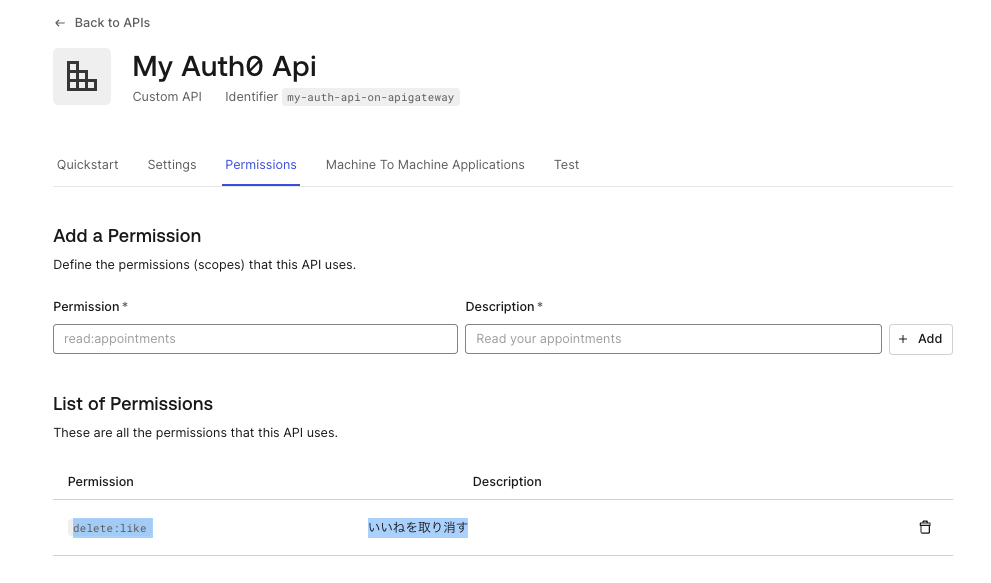Switch to the Quickstart tab
Image resolution: width=991 pixels, height=583 pixels.
click(87, 164)
